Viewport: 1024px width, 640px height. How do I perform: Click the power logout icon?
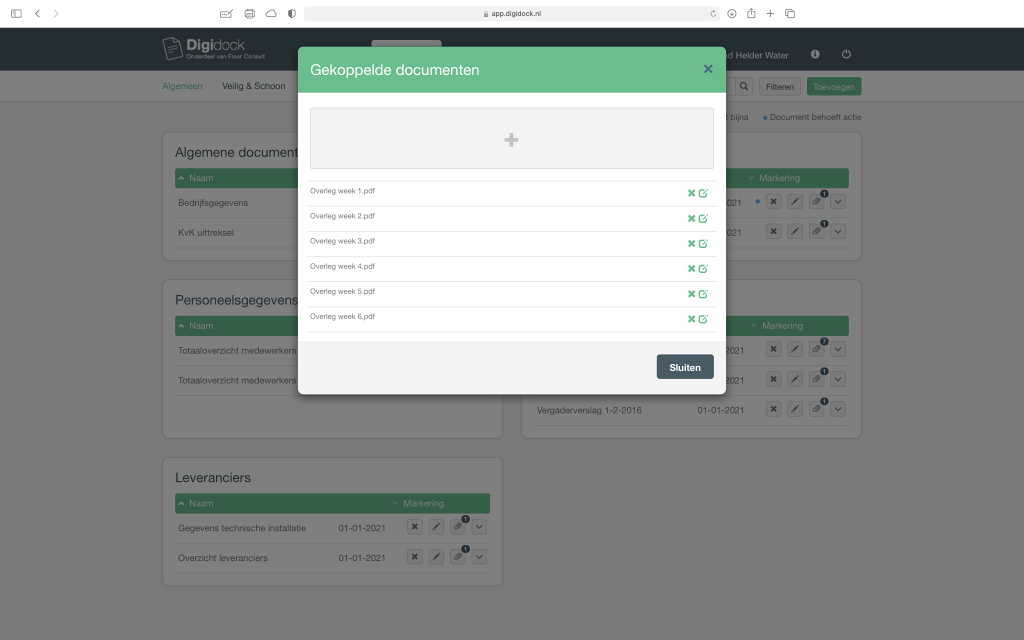click(x=846, y=55)
